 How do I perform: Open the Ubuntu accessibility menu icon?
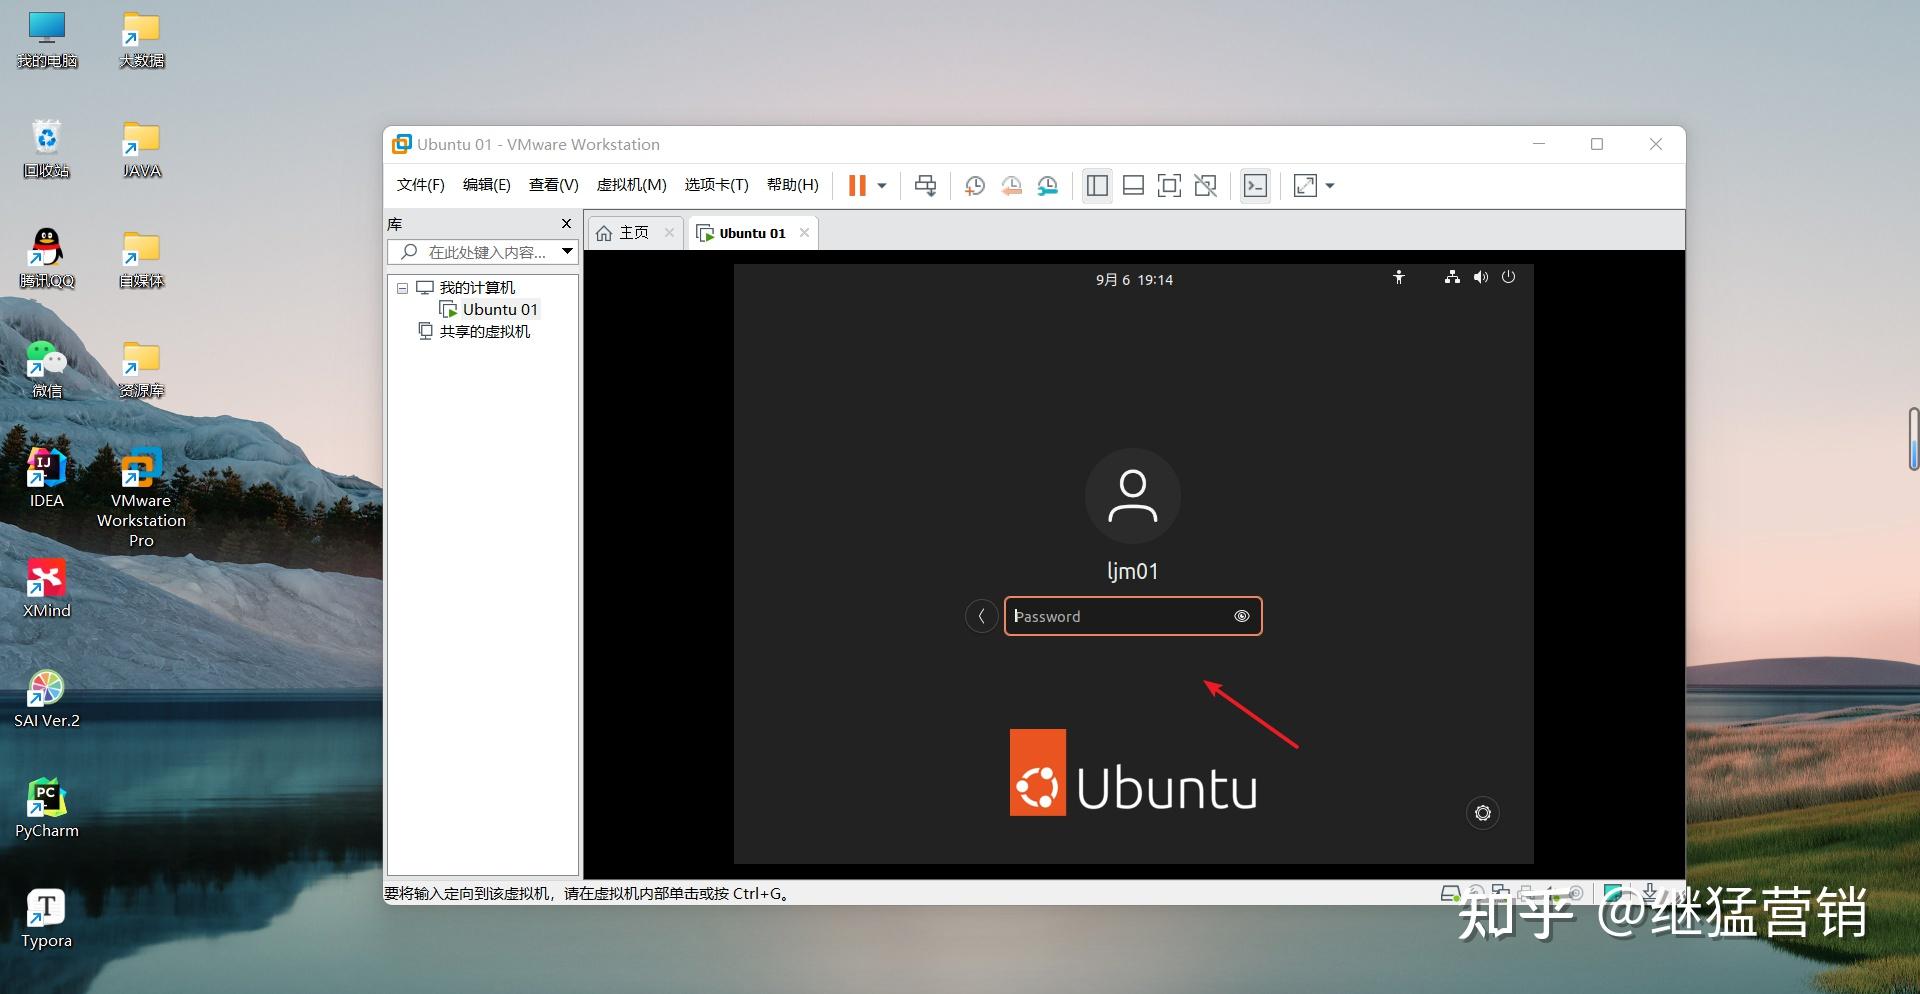point(1399,278)
